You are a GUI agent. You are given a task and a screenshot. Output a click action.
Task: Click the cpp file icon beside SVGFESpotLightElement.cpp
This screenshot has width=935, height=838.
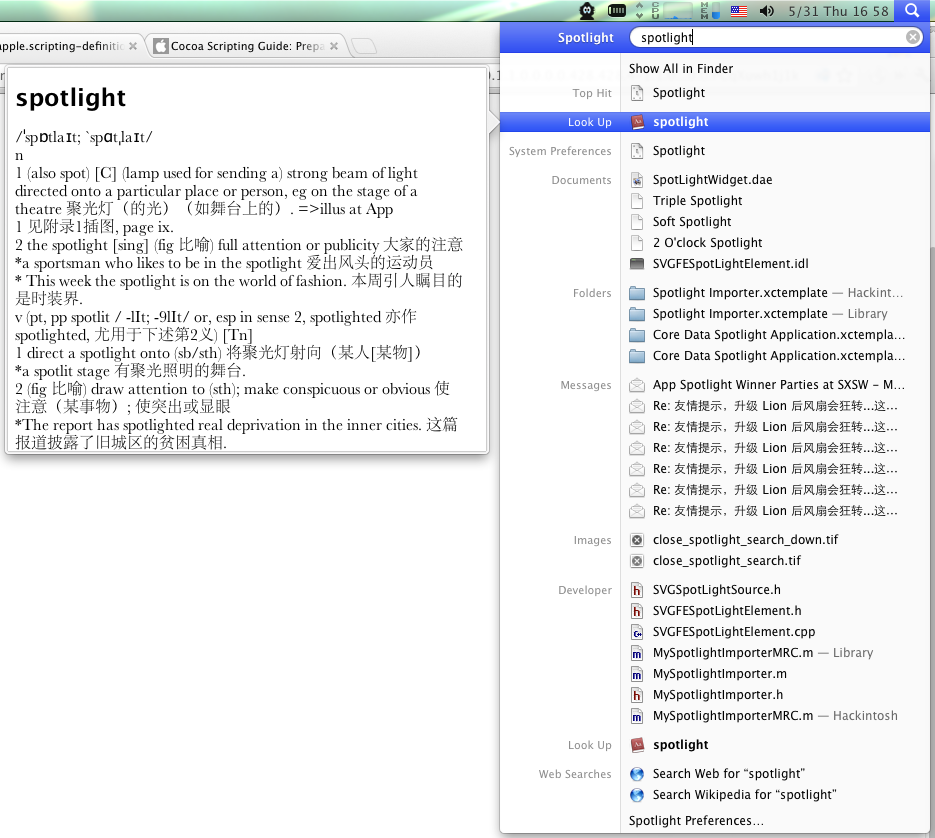coord(637,632)
